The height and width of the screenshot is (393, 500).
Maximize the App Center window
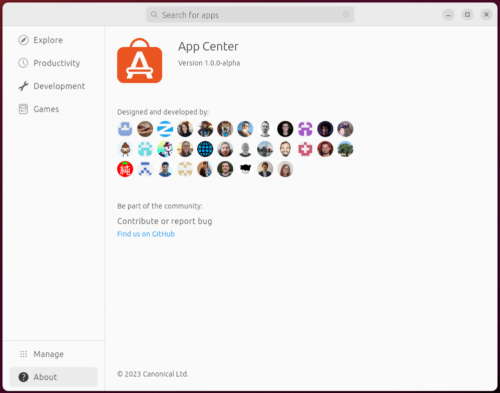click(467, 15)
